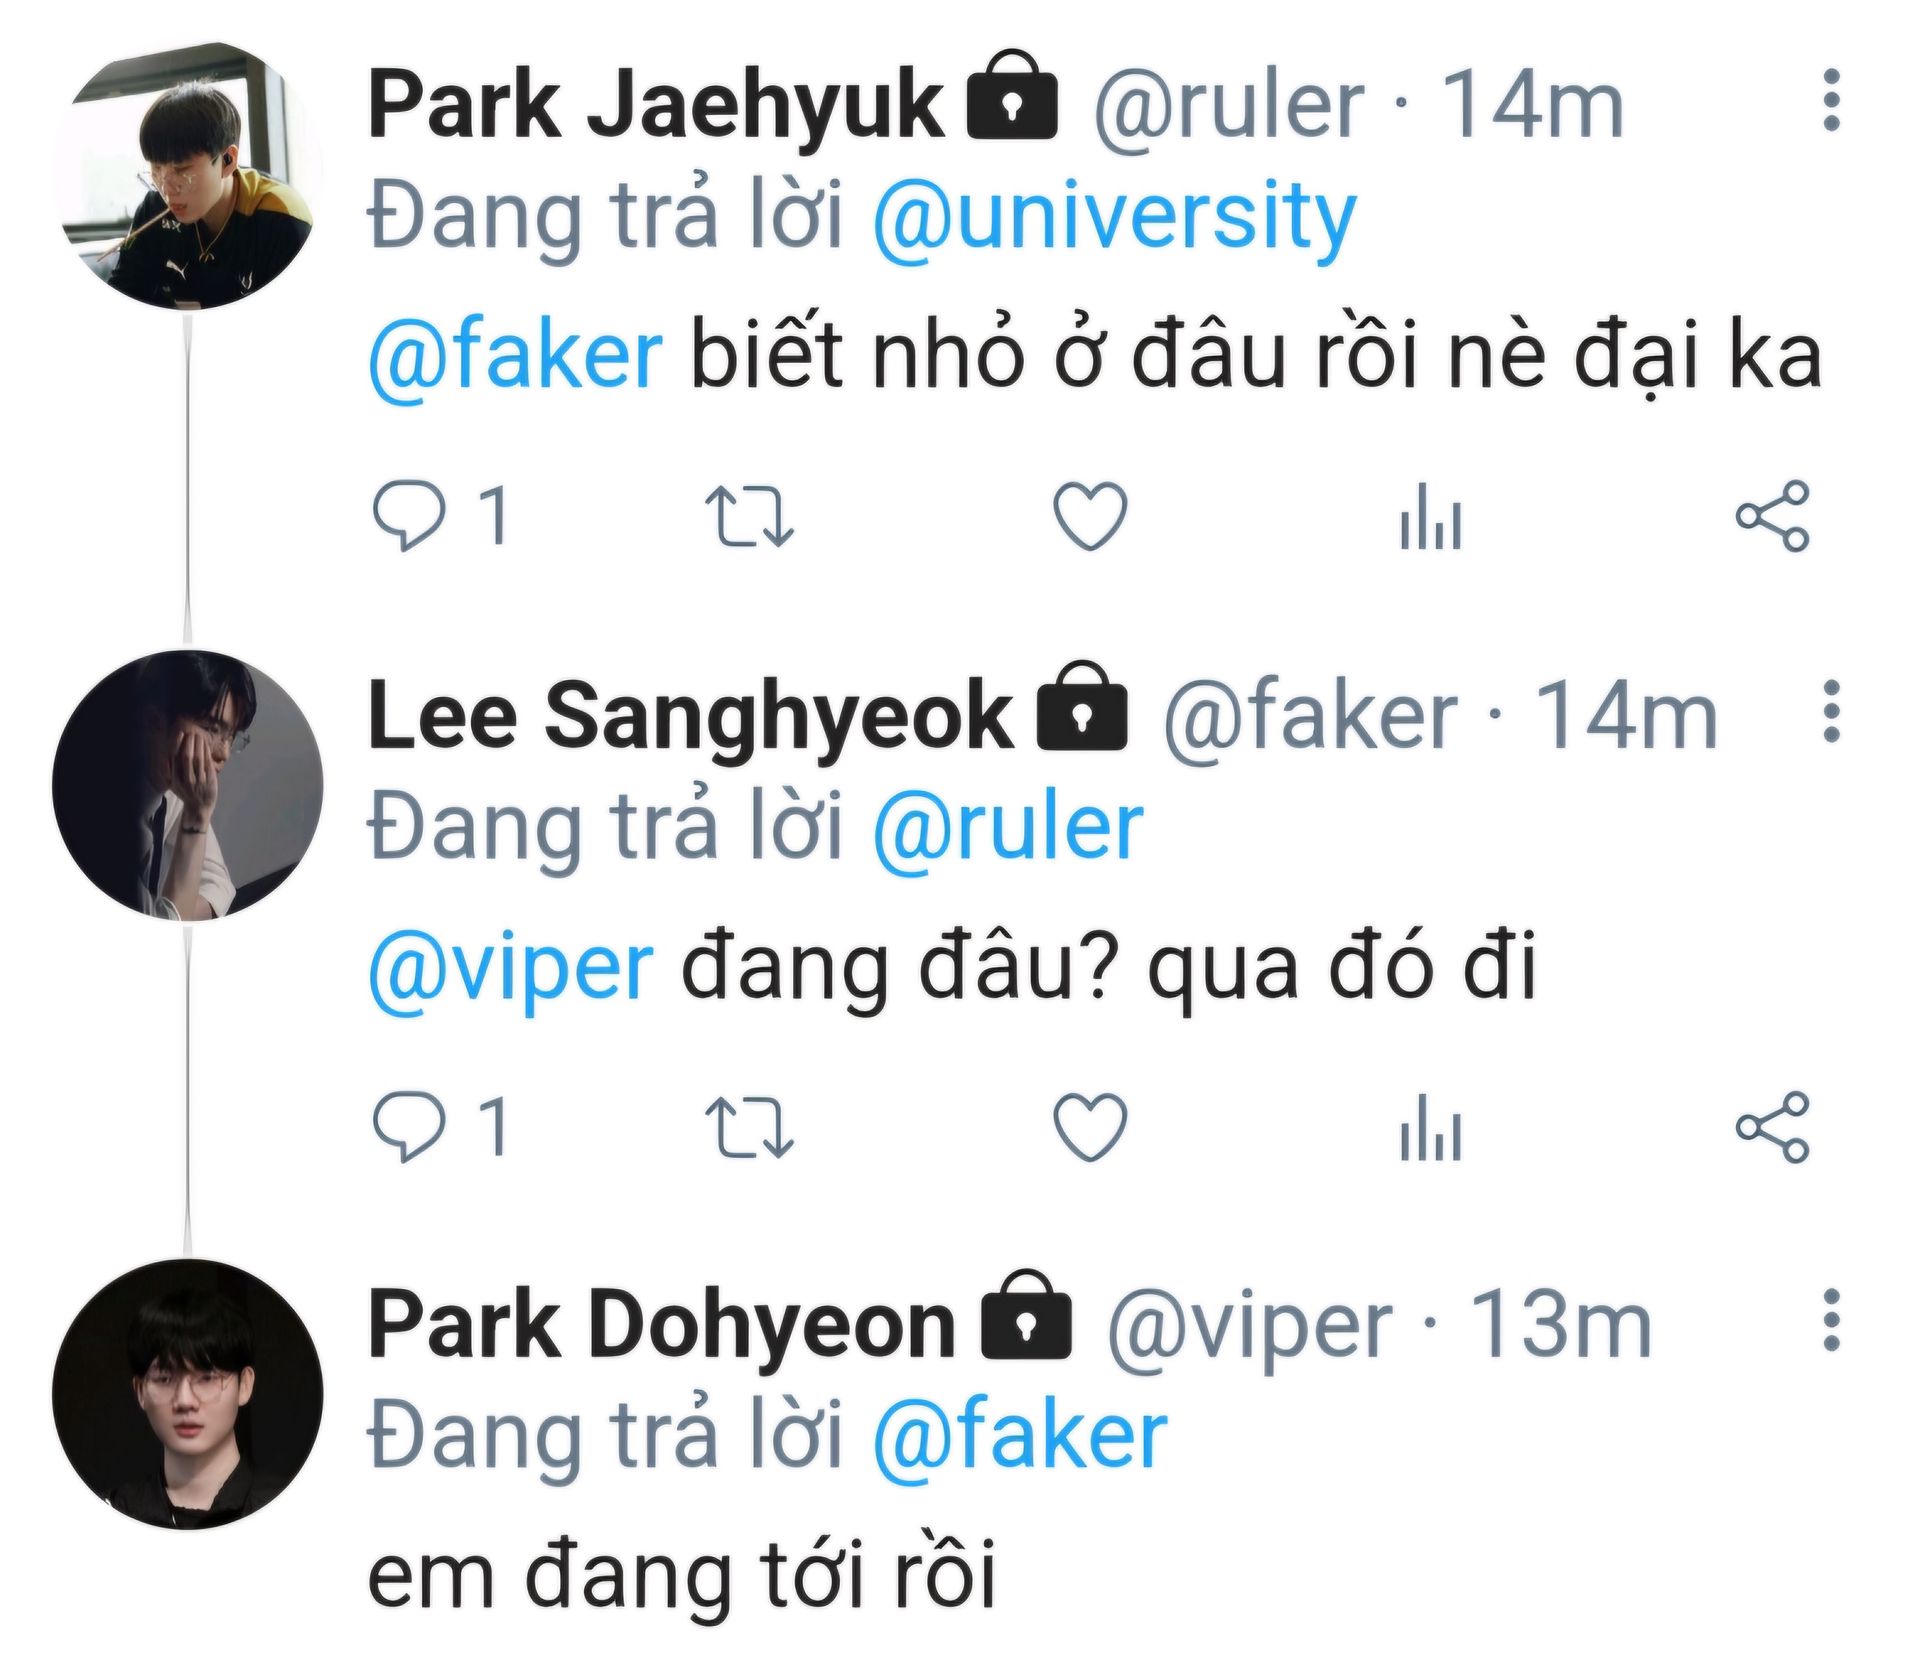Click the @faker mention in Ruler's tweet

click(x=515, y=356)
